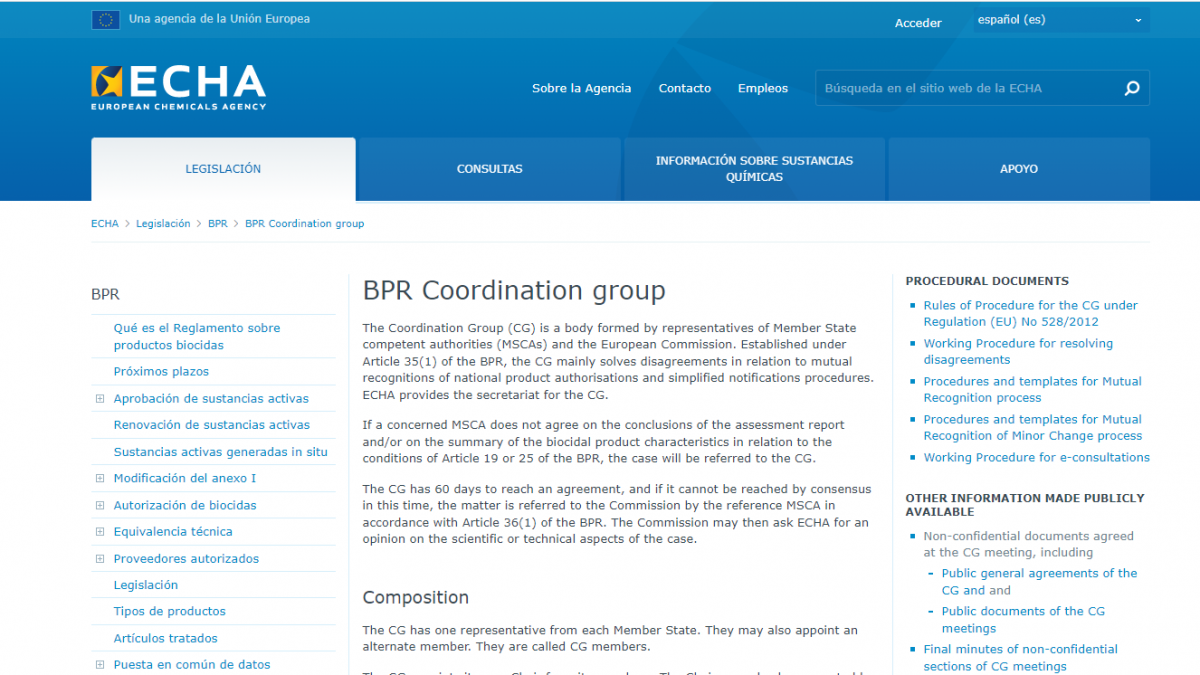The height and width of the screenshot is (675, 1200).
Task: Click the search magnifier icon
Action: (x=1132, y=88)
